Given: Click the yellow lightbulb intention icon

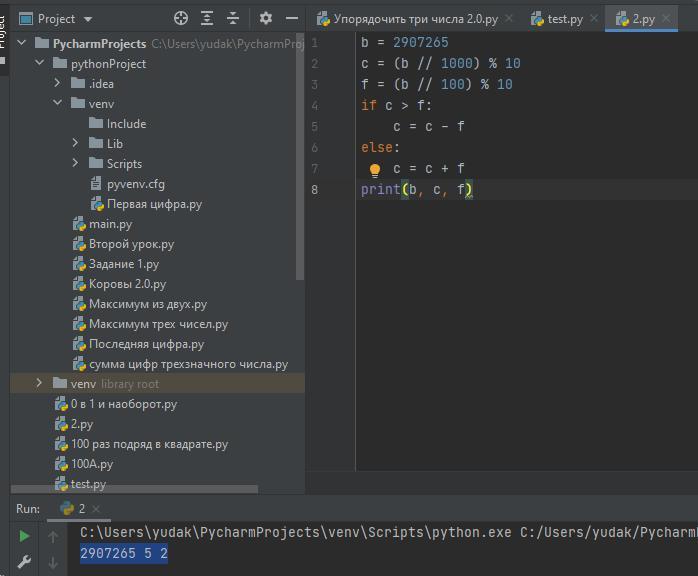Looking at the screenshot, I should pos(375,170).
